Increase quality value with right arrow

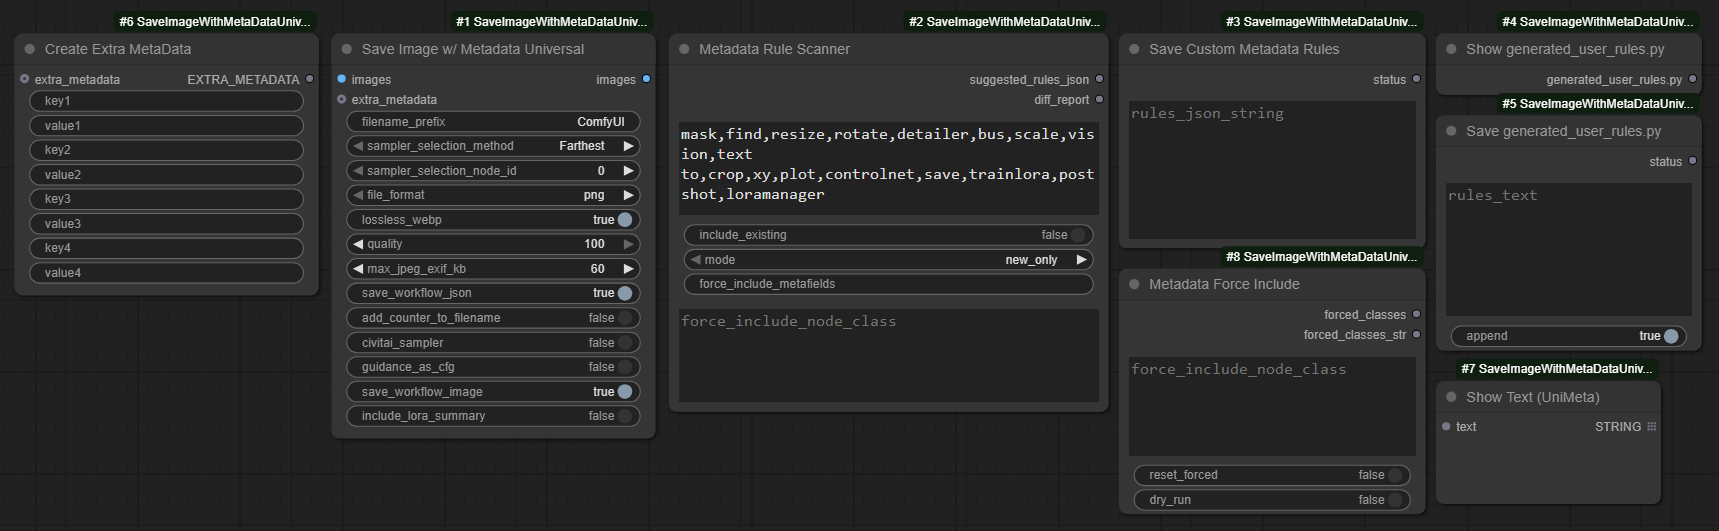[628, 244]
